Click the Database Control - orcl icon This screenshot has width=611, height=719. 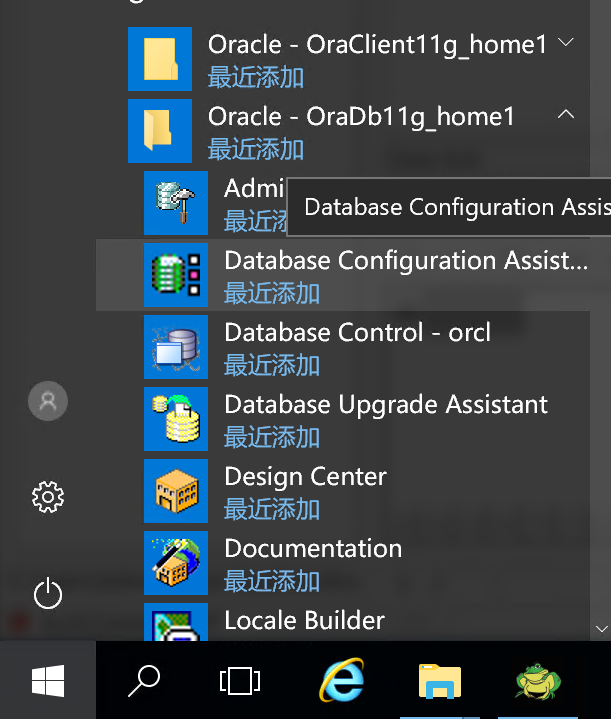(x=175, y=347)
